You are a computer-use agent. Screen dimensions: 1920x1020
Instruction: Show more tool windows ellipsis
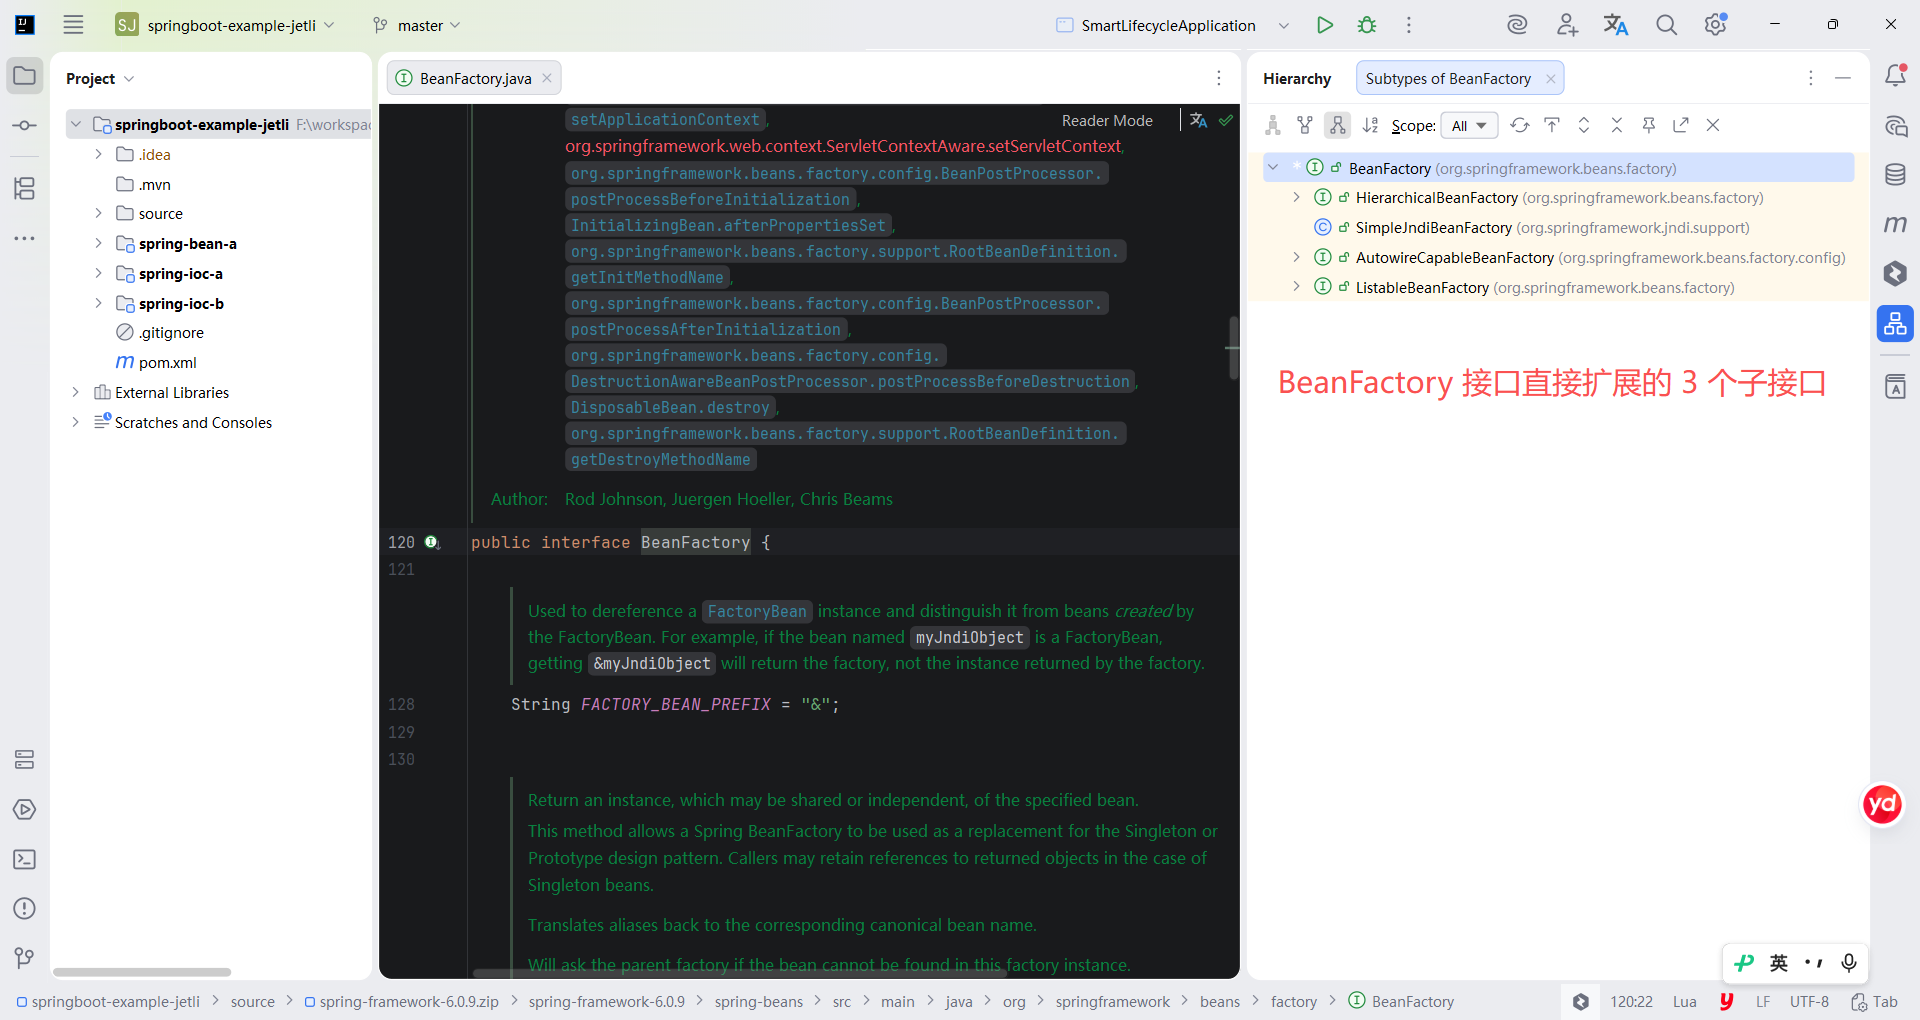[x=25, y=238]
